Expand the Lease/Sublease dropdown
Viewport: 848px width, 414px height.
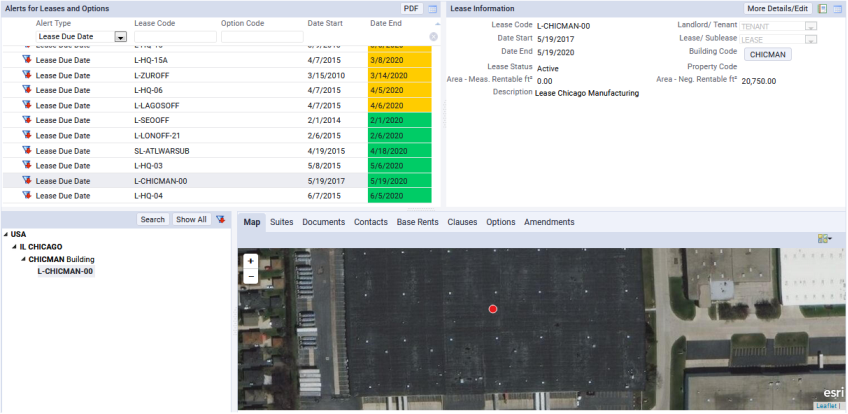pyautogui.click(x=810, y=39)
